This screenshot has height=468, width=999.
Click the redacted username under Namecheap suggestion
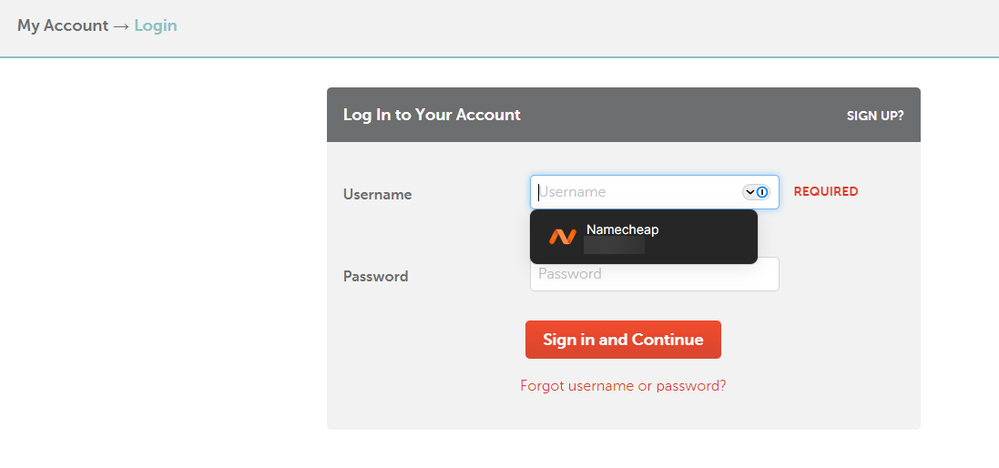pyautogui.click(x=614, y=246)
